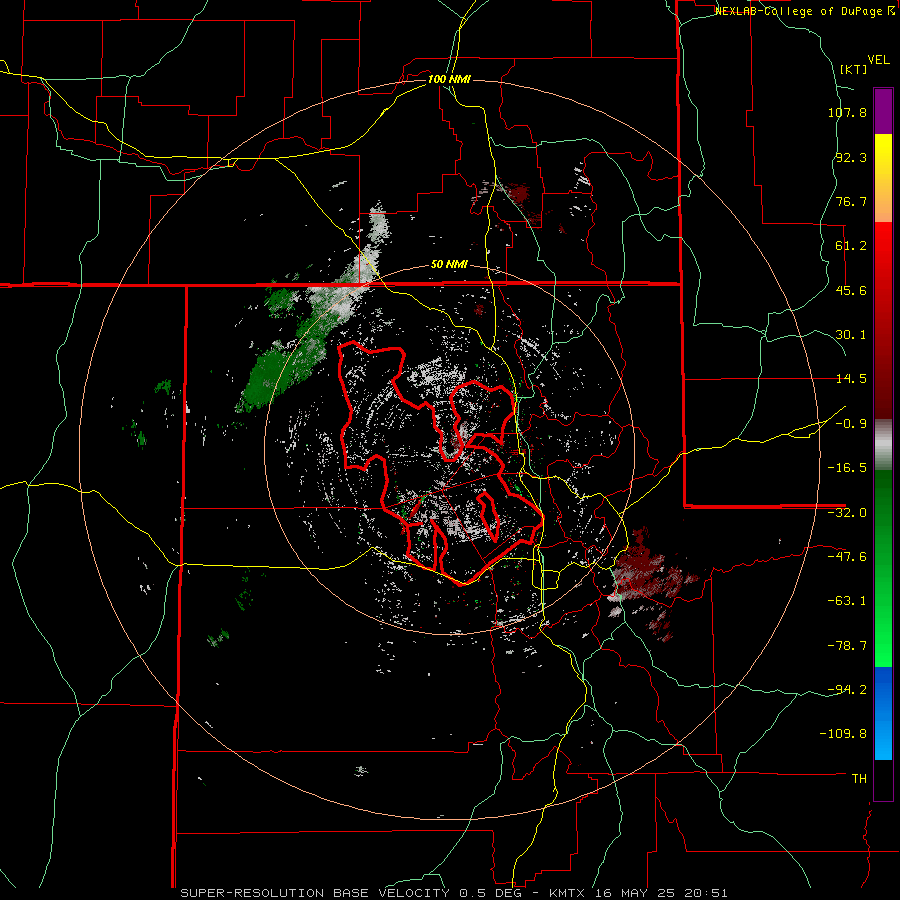
Task: Click the purple segment of the velocity color bar
Action: click(883, 112)
